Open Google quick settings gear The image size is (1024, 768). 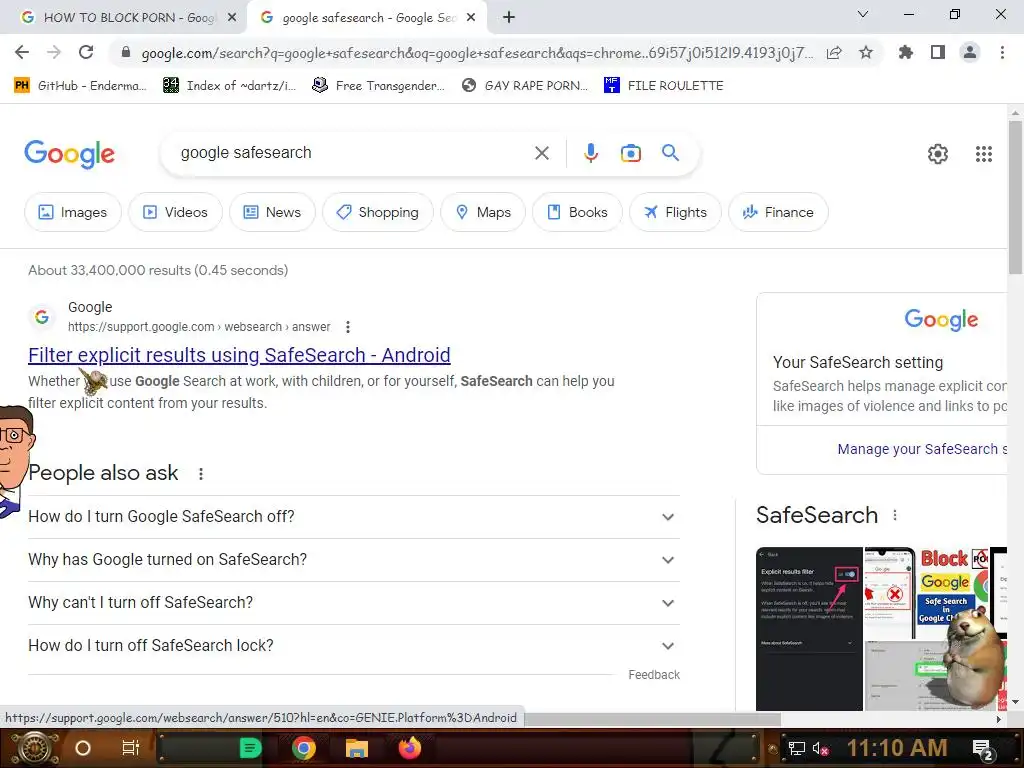[x=938, y=153]
